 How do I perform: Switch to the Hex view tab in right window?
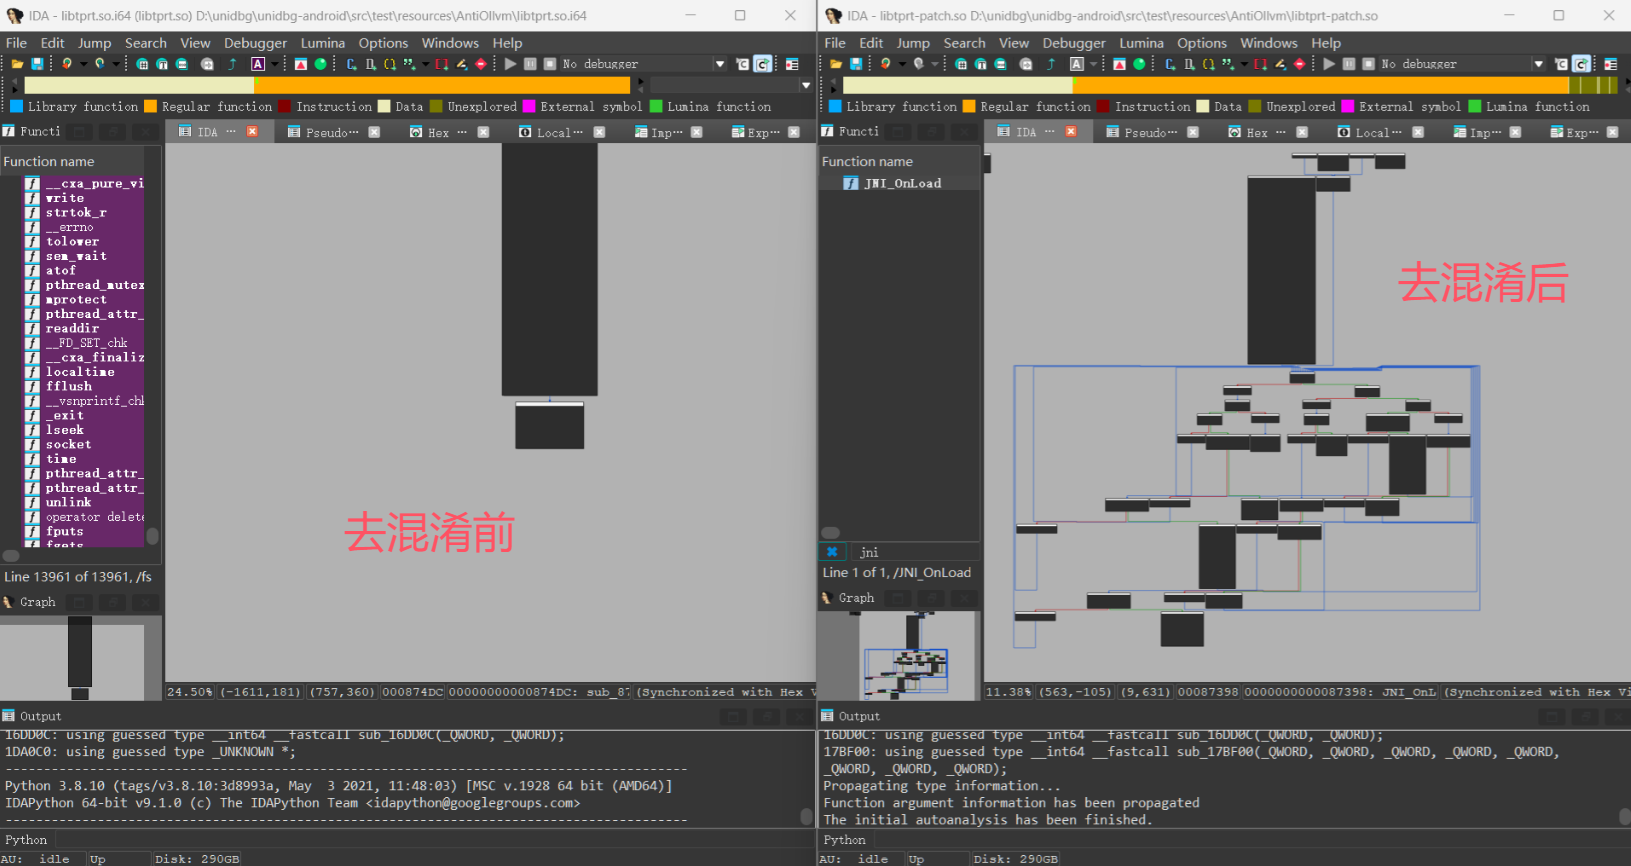click(1257, 132)
